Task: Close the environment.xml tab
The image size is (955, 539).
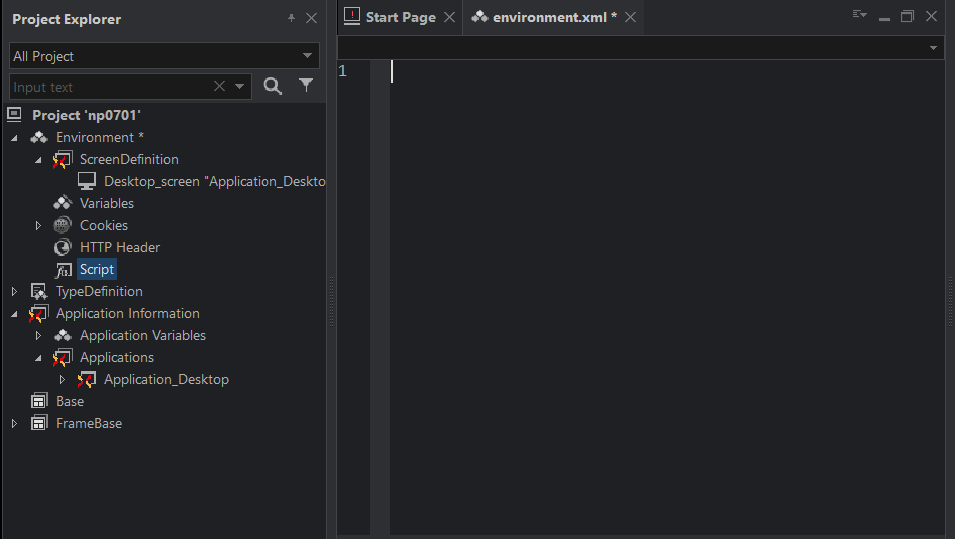Action: 630,17
